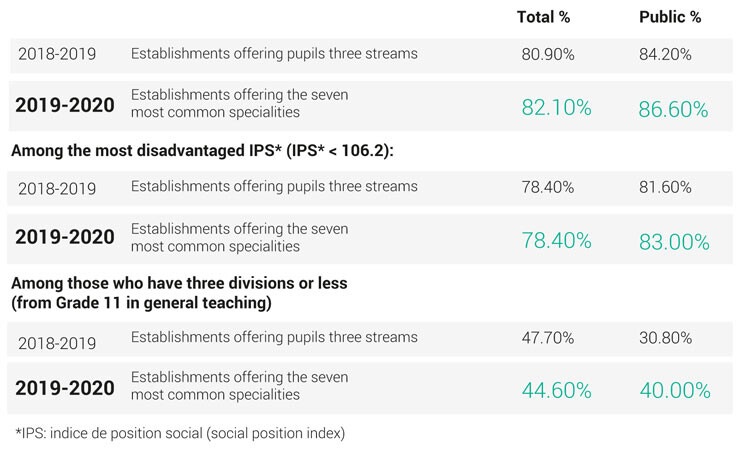Image resolution: width=740 pixels, height=464 pixels.
Task: Select the 78.40% value in the disadvantaged 2018-2019 row
Action: [x=548, y=187]
